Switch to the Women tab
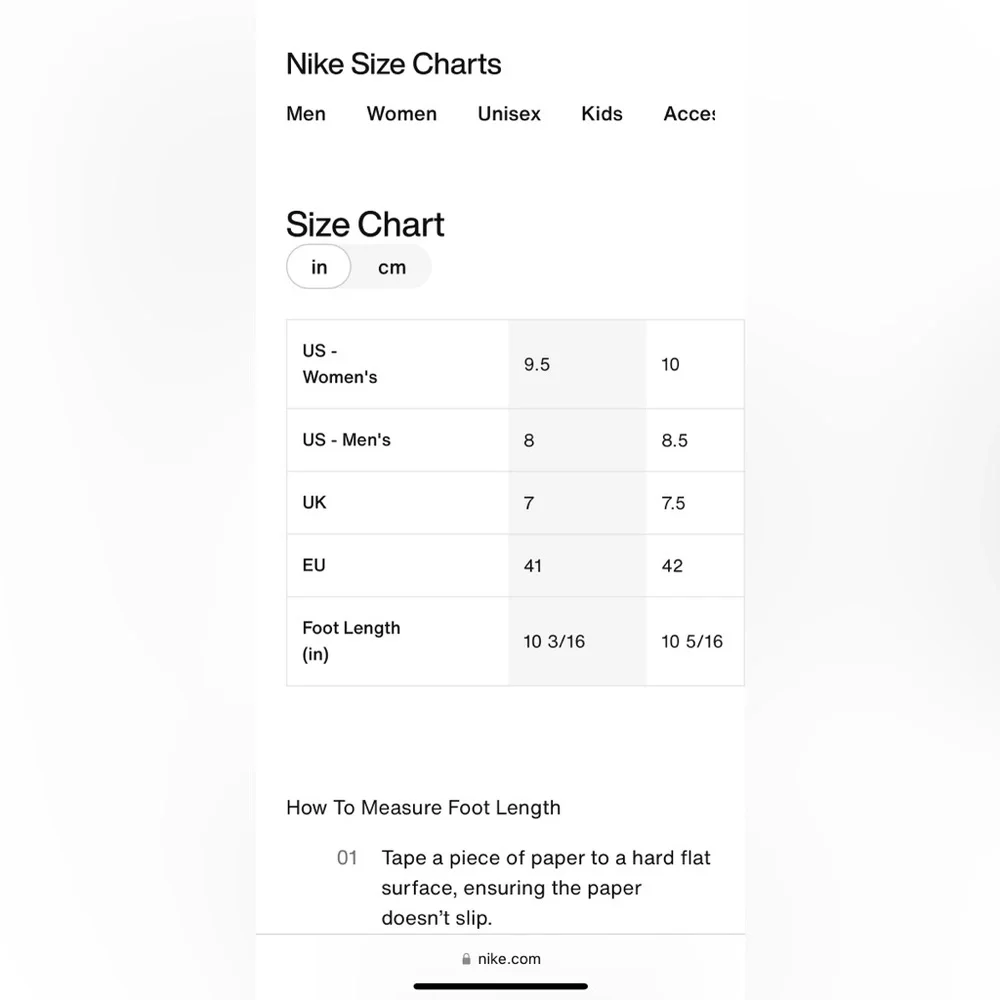This screenshot has height=1000, width=1000. click(401, 114)
